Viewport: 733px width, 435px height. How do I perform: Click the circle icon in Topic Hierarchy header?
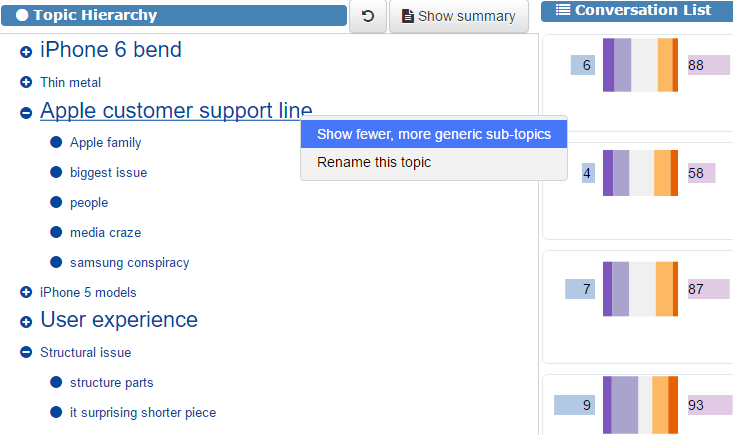22,15
